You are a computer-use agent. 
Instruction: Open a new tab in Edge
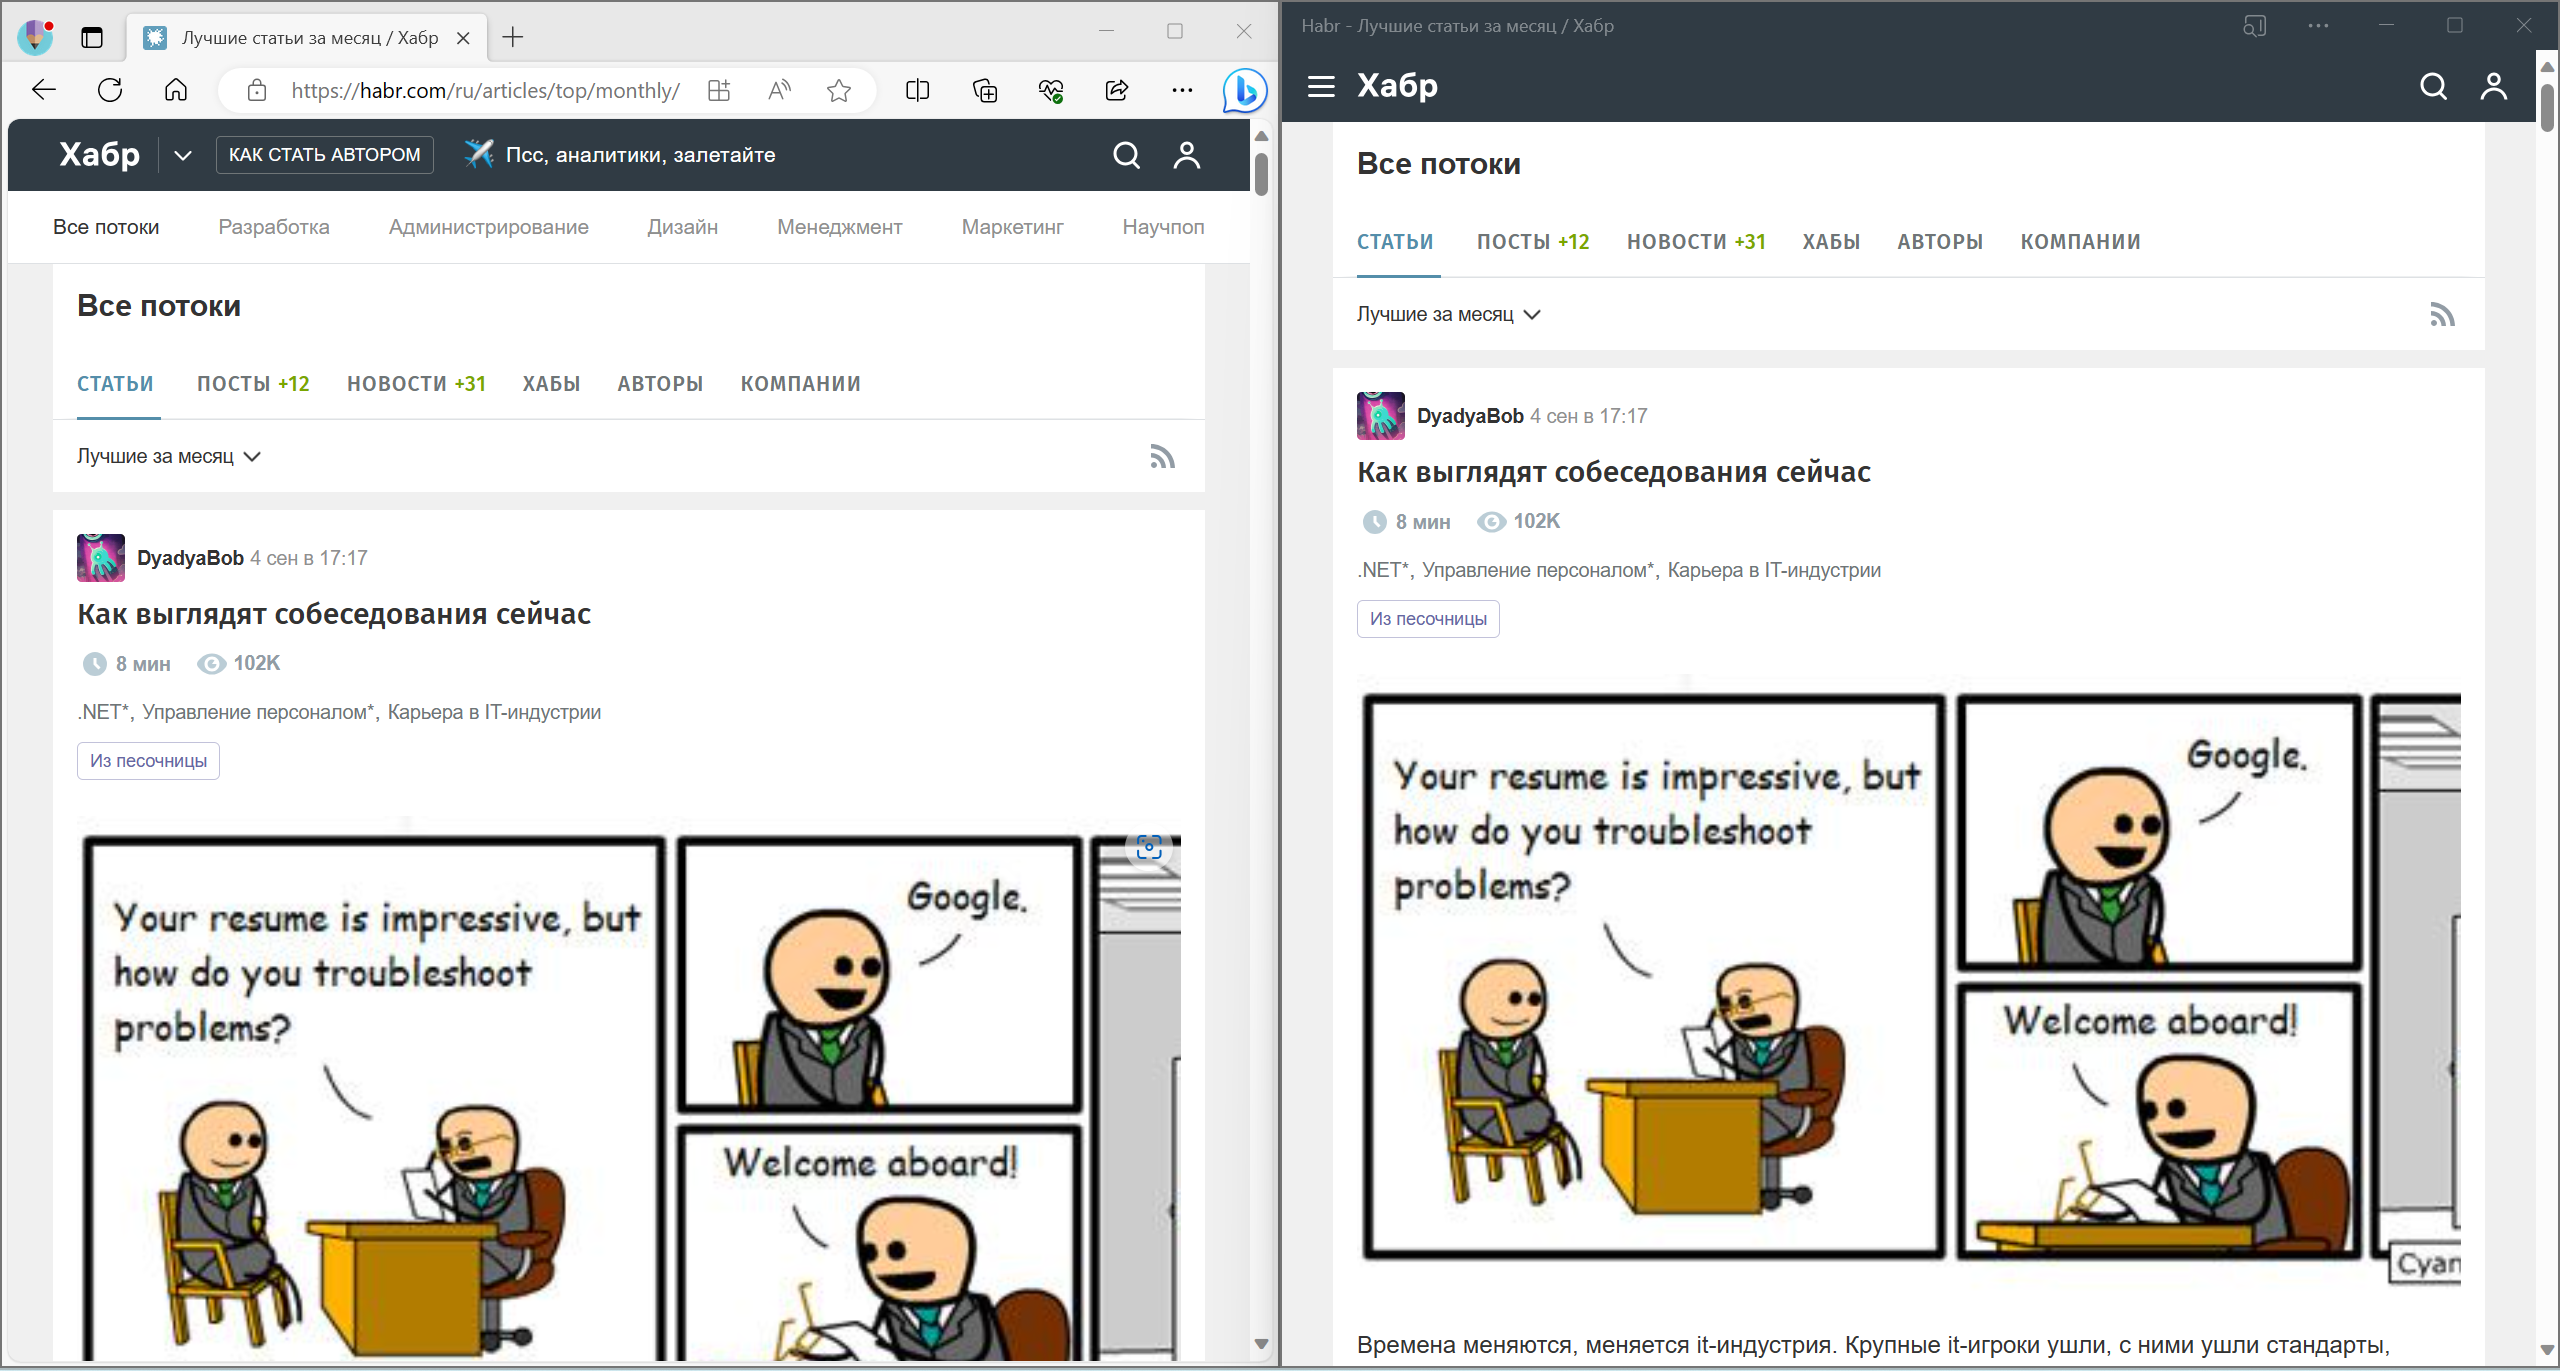(x=513, y=38)
